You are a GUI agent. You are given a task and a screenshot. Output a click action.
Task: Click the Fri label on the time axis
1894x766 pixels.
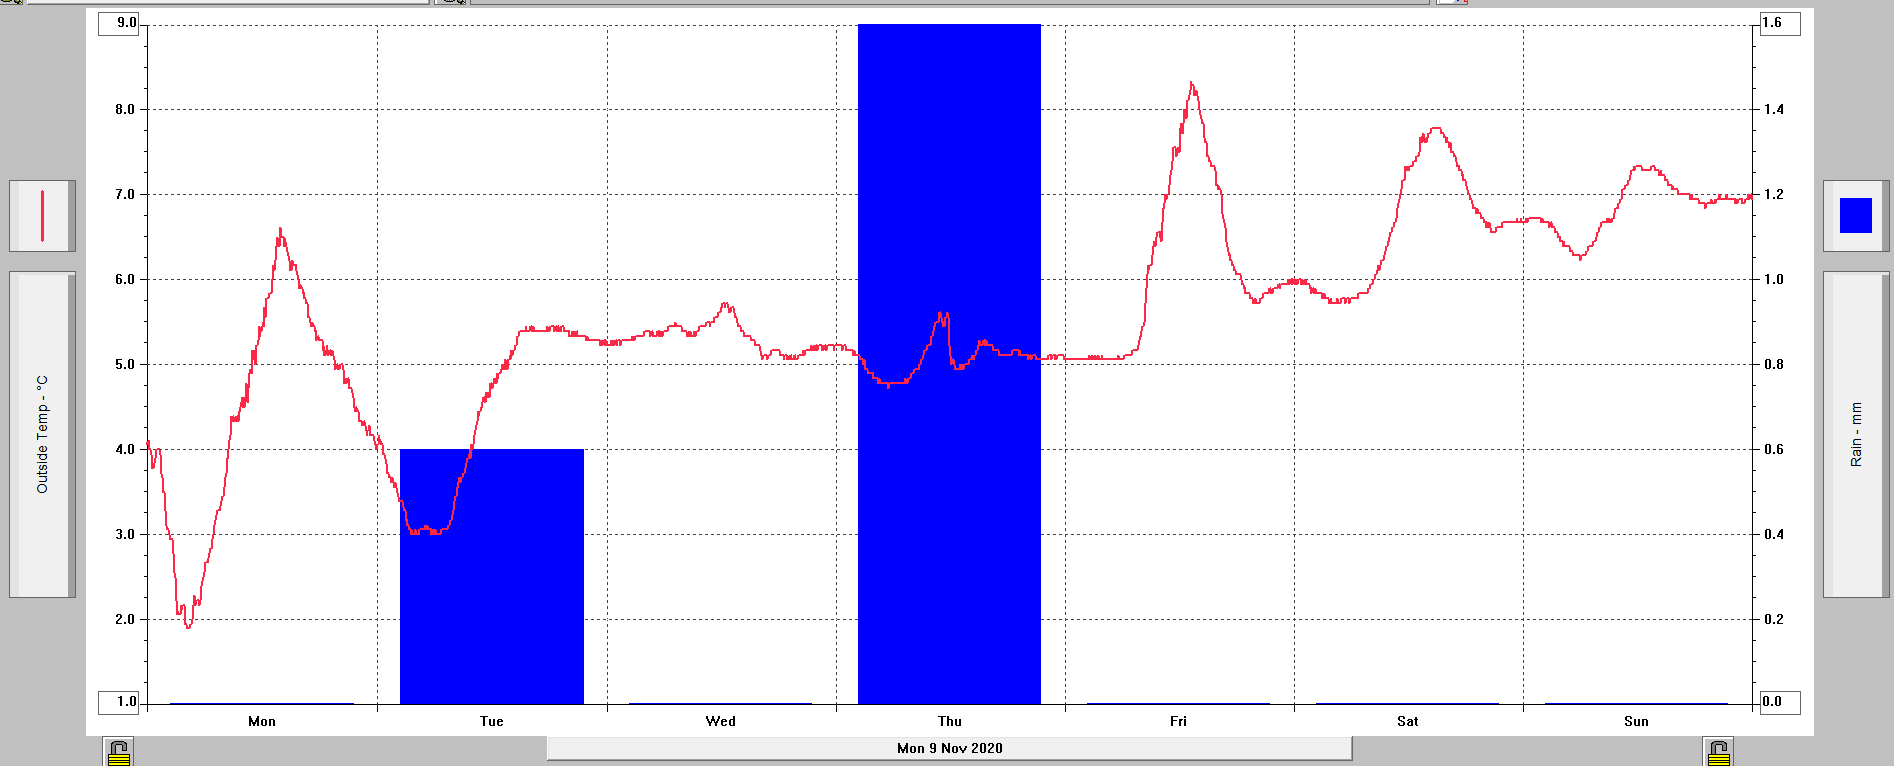tap(1178, 721)
